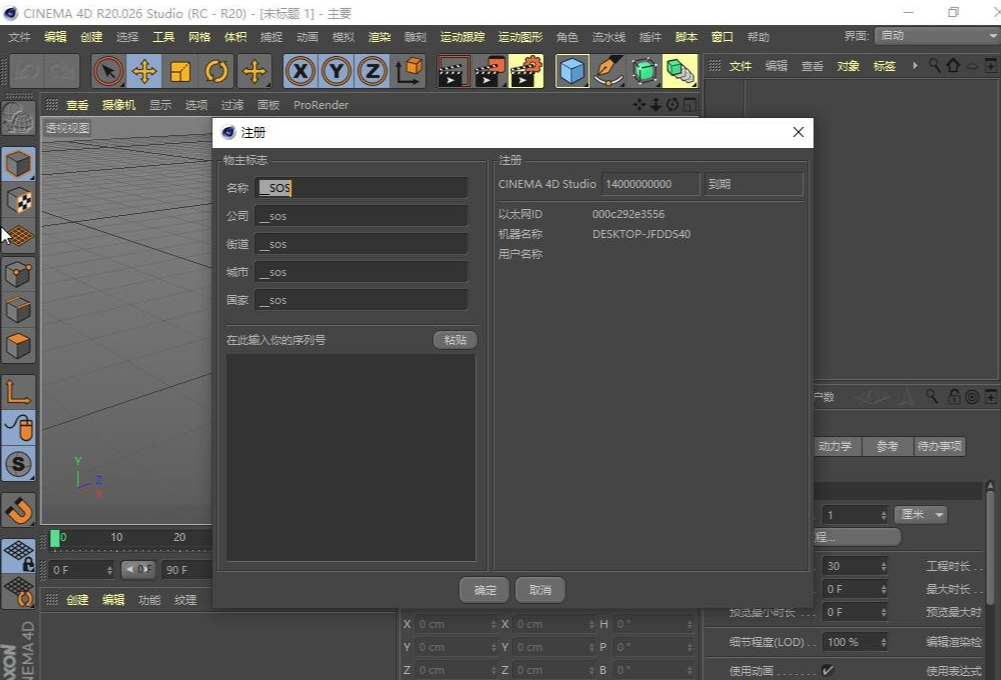Image resolution: width=1001 pixels, height=680 pixels.
Task: Toggle Viewport Solo S icon
Action: [x=19, y=464]
